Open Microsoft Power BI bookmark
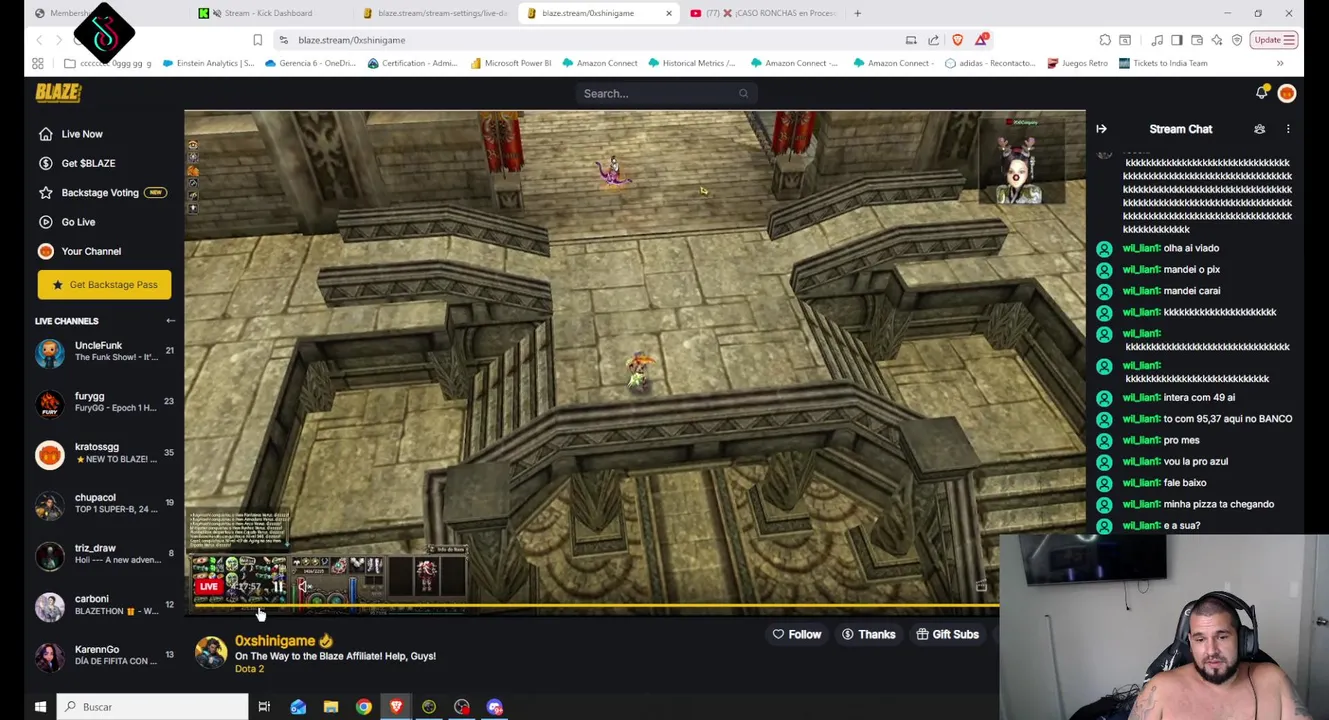Viewport: 1329px width, 720px height. click(x=510, y=63)
